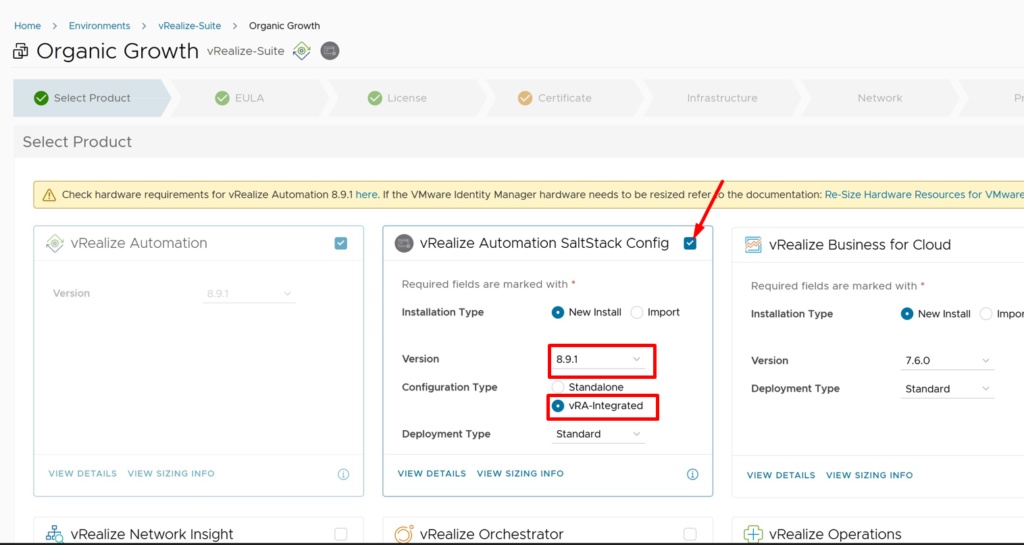Click vRealize Business for Cloud card title
The image size is (1024, 545).
[x=860, y=245]
